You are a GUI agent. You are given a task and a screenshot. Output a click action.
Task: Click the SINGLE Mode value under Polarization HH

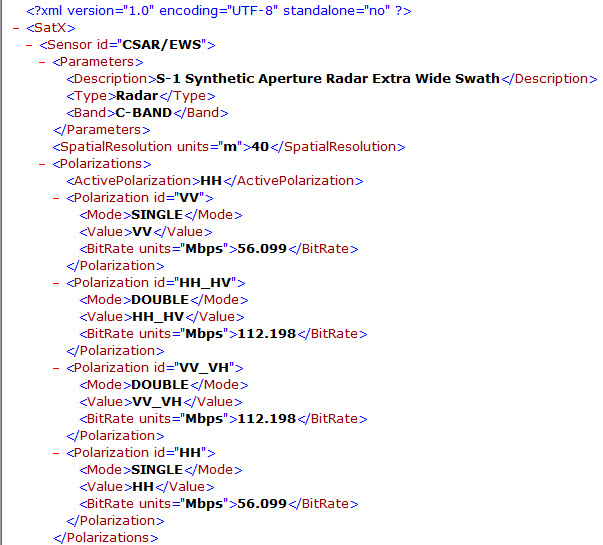click(157, 470)
